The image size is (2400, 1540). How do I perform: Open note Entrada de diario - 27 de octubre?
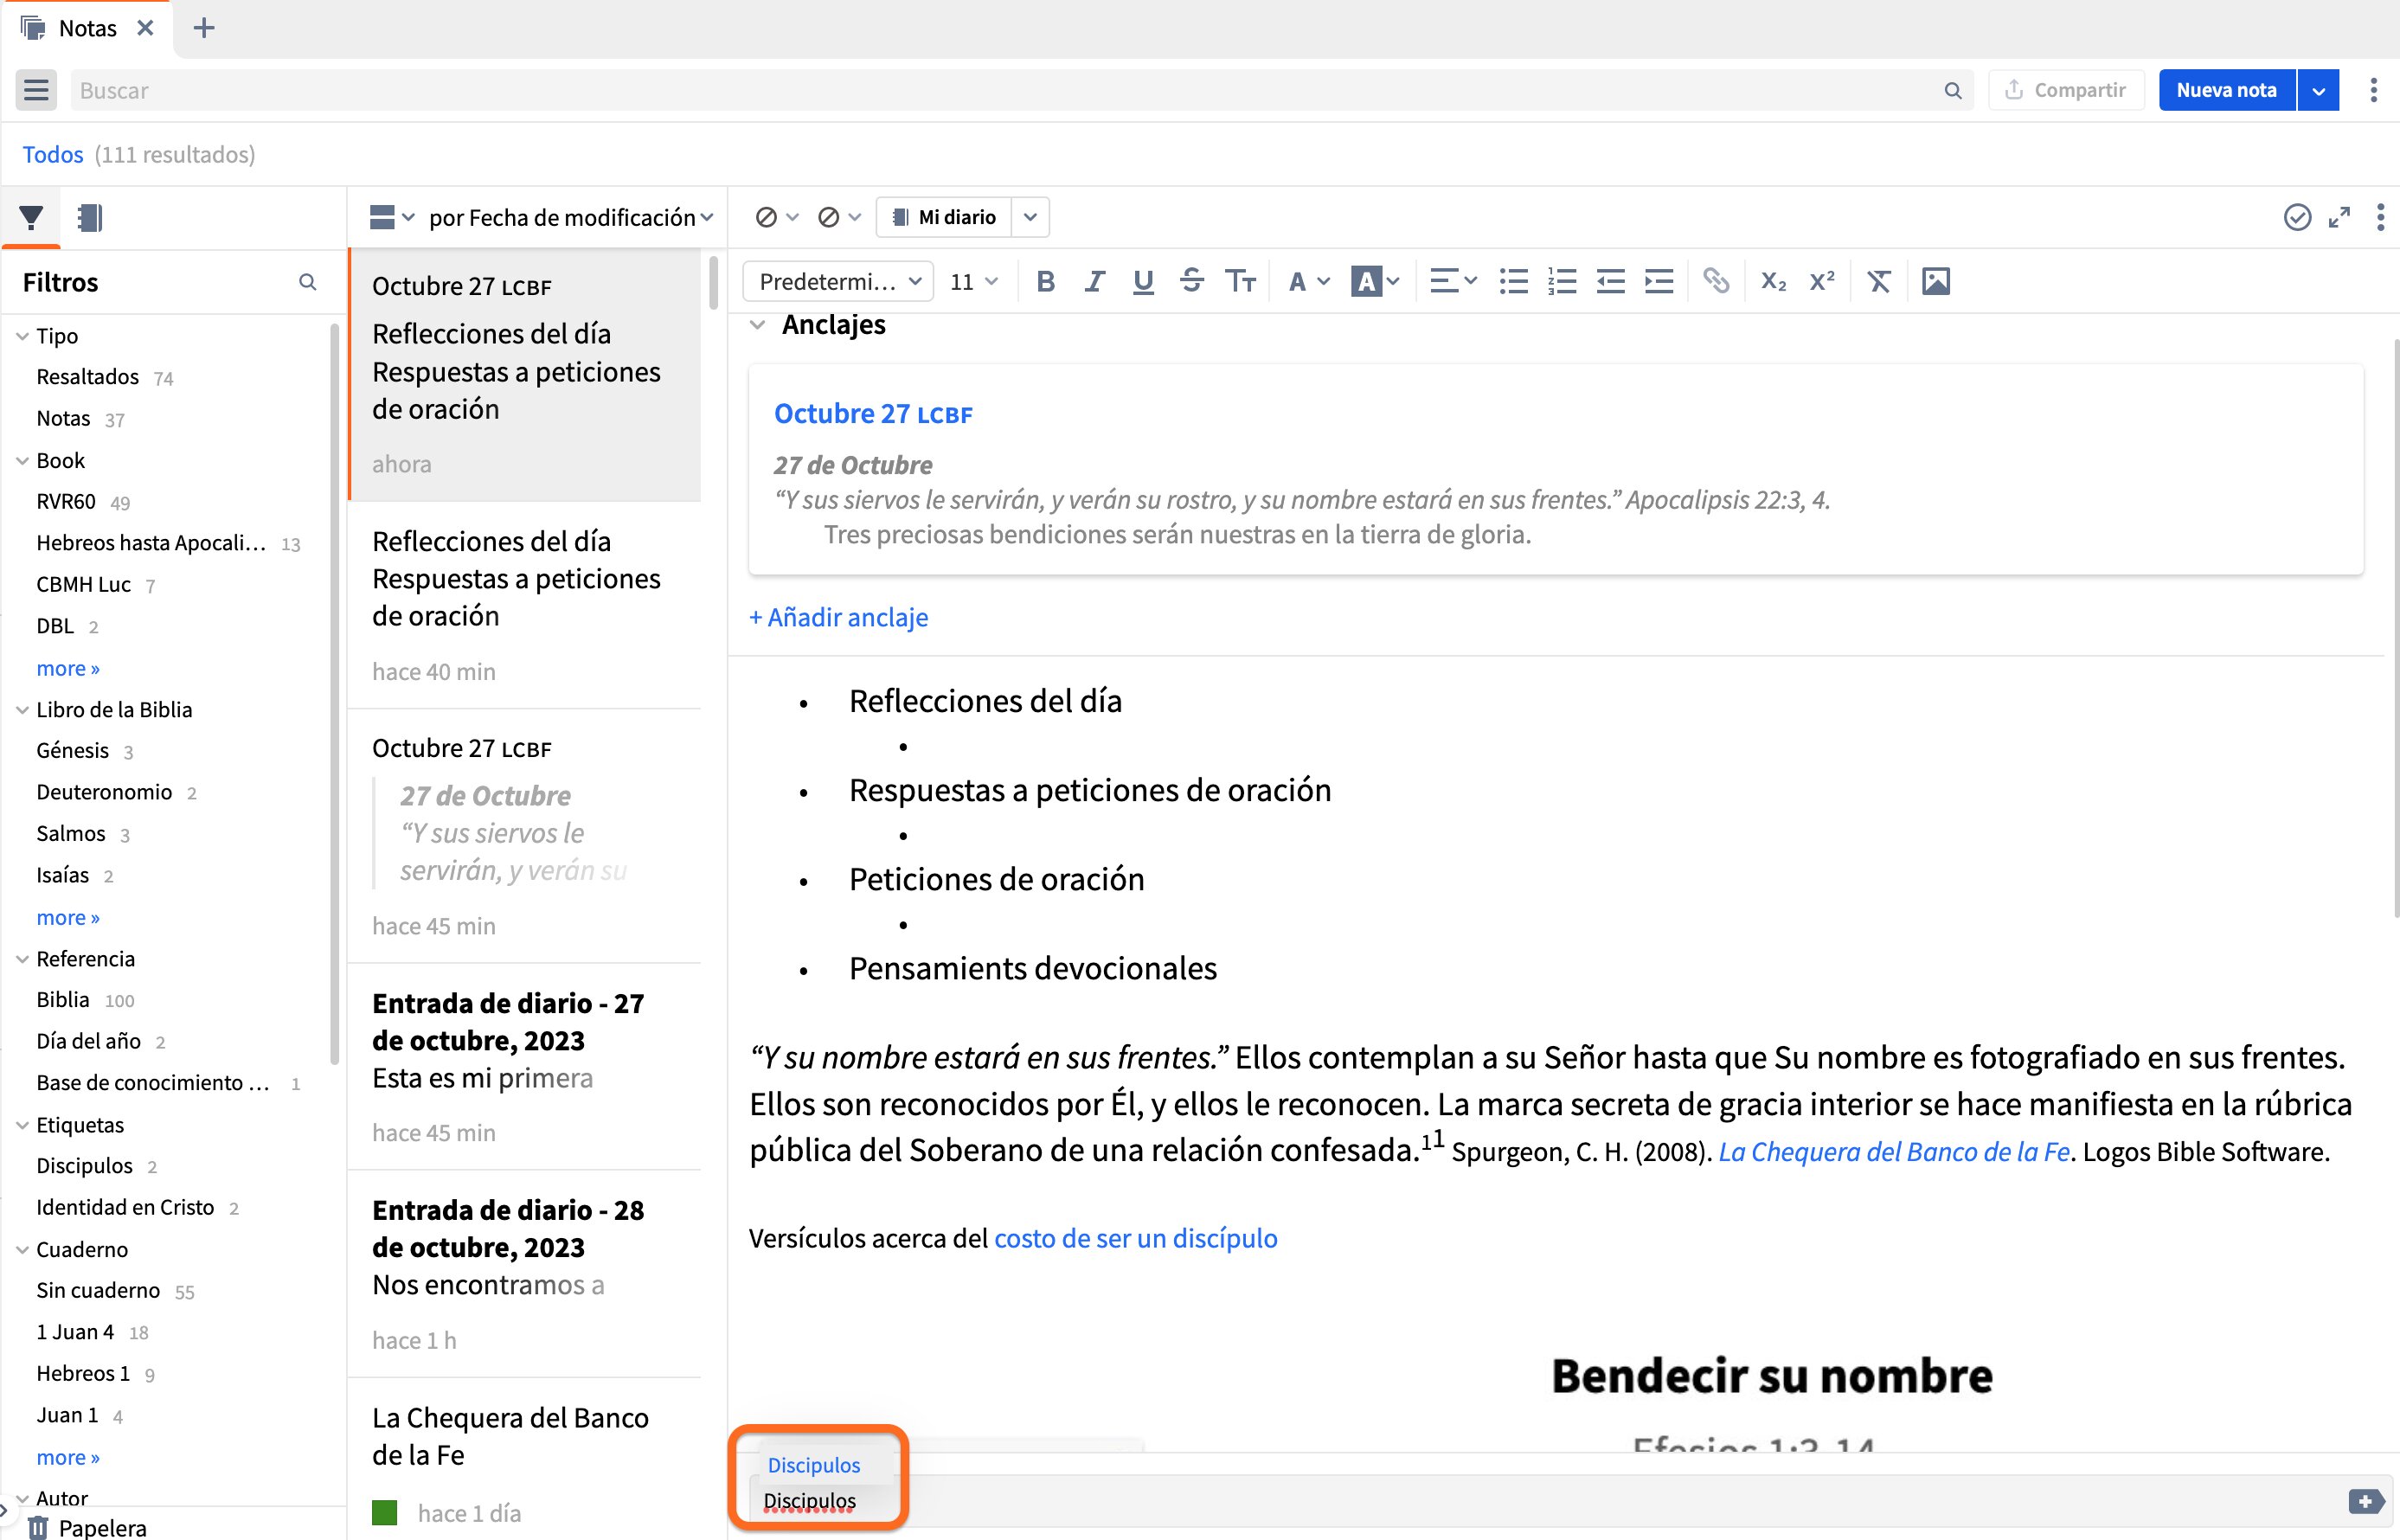(524, 1066)
